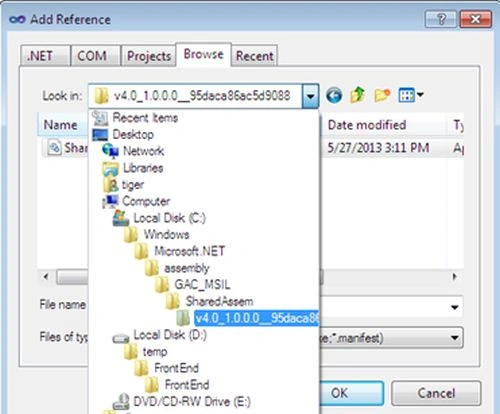
Task: Open the SharedAssem folder
Action: tap(219, 301)
